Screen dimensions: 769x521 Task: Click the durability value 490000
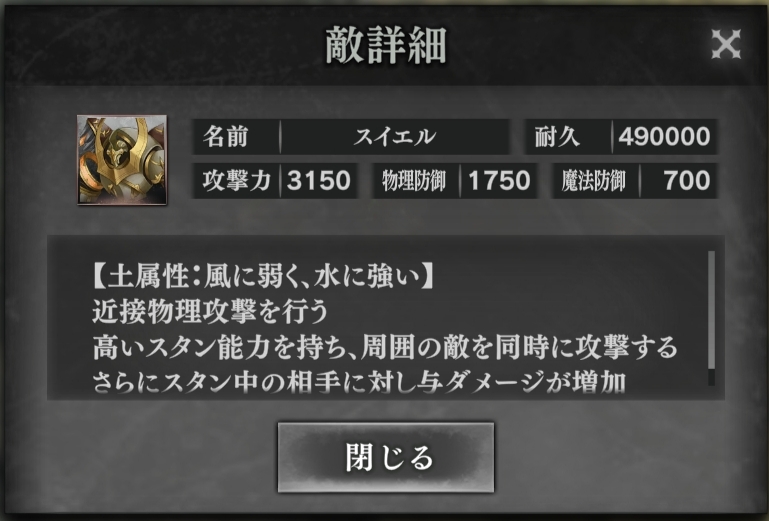(x=665, y=137)
